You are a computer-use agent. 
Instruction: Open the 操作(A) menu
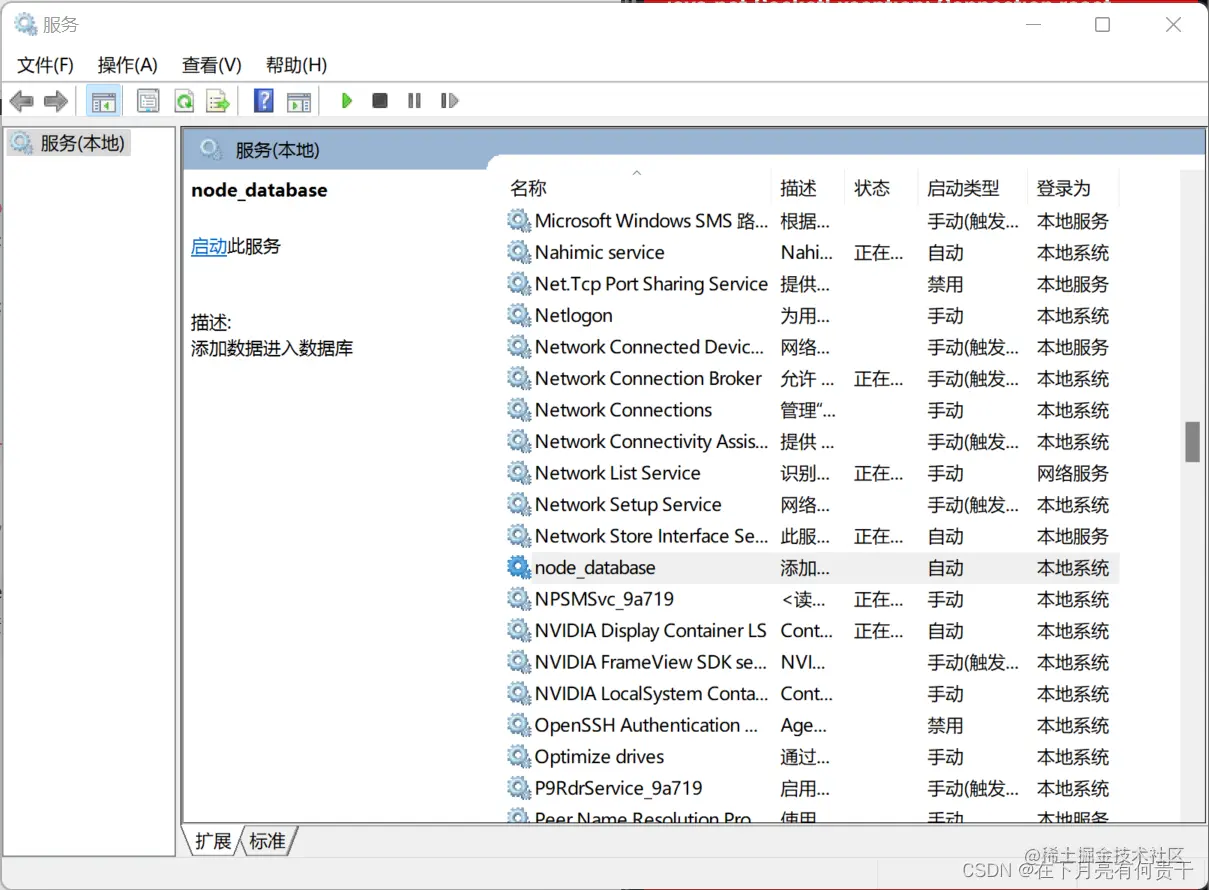tap(127, 65)
